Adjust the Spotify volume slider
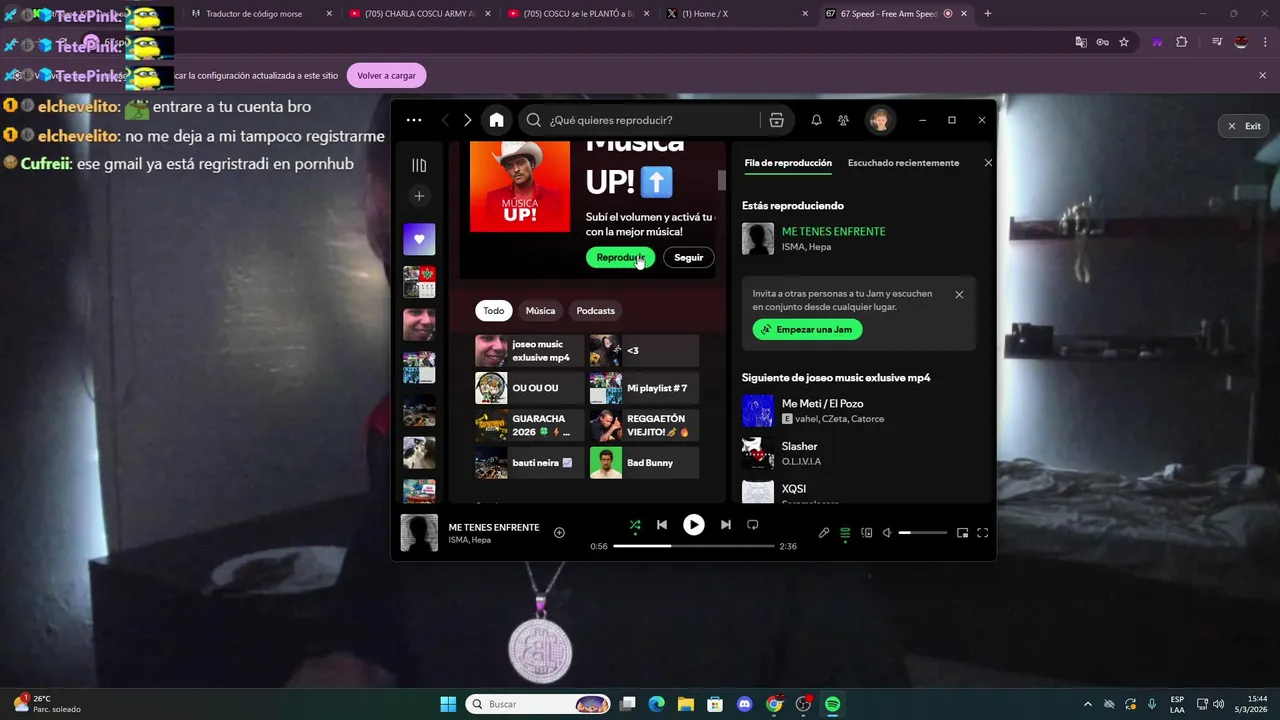 coord(923,533)
